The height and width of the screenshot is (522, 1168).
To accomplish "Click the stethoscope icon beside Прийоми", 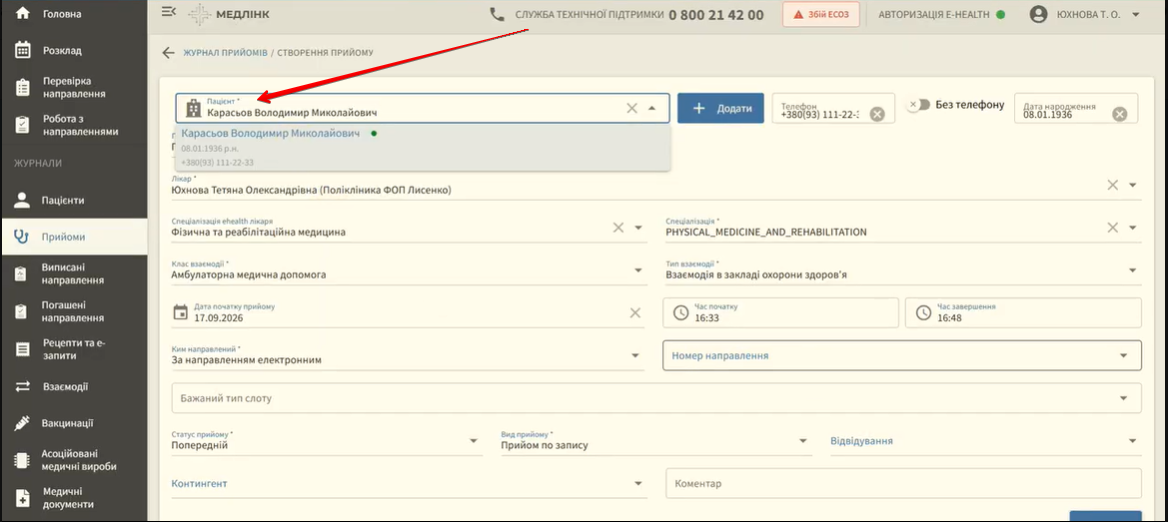I will pyautogui.click(x=22, y=238).
